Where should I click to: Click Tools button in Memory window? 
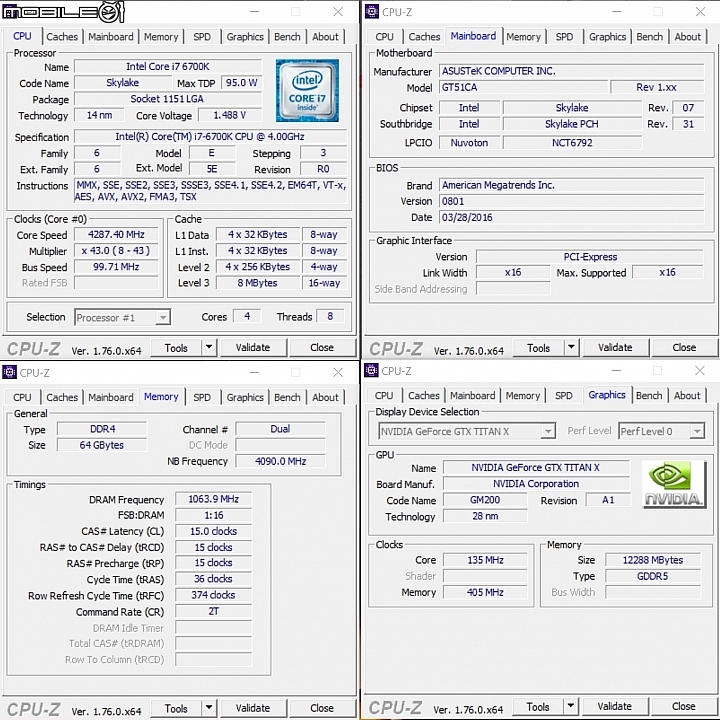click(x=176, y=708)
